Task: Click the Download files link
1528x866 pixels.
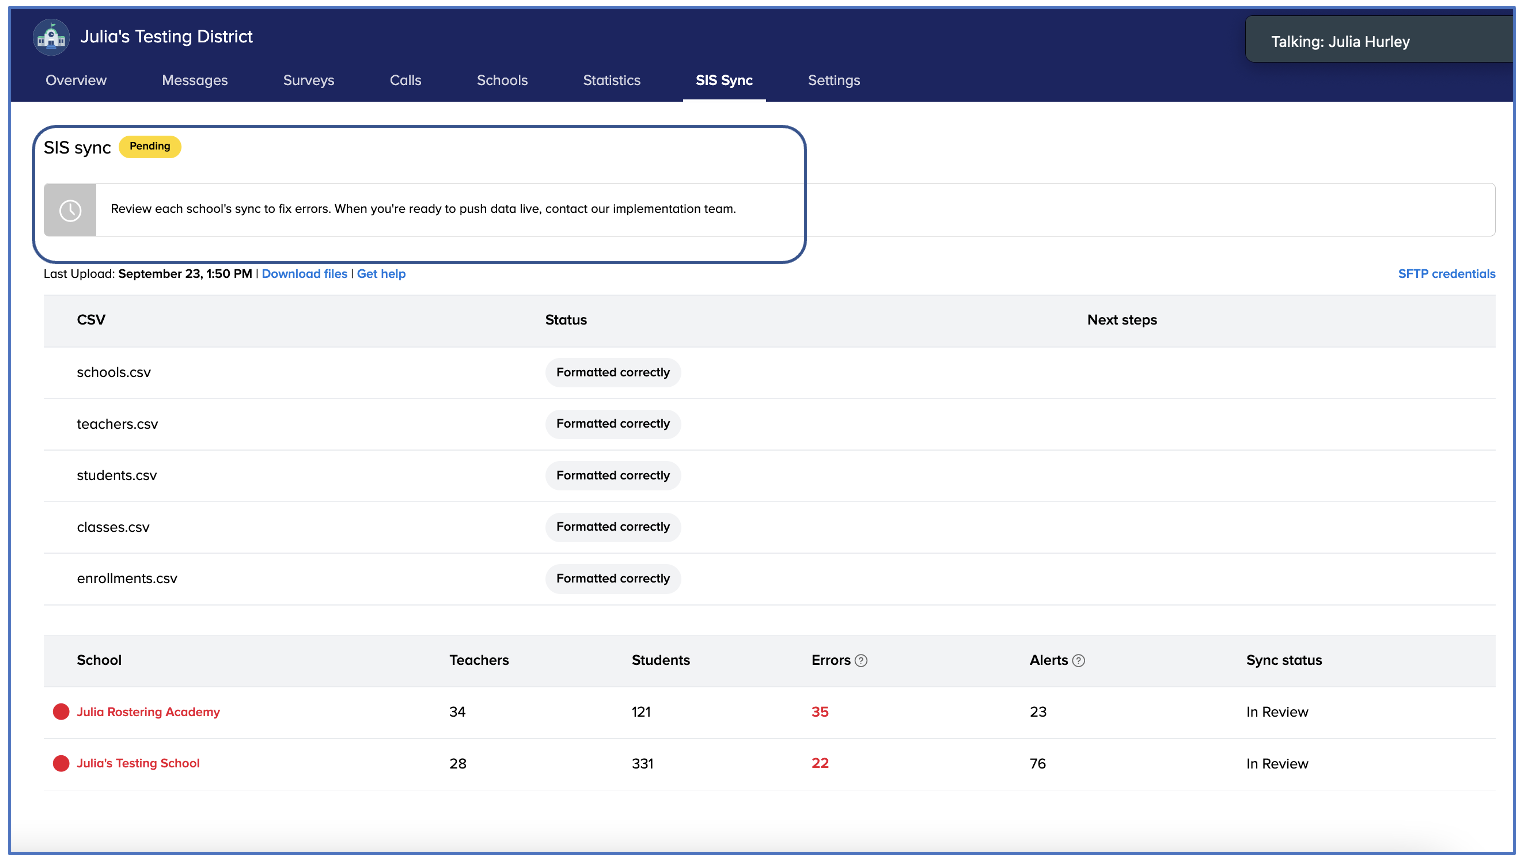Action: [x=304, y=274]
